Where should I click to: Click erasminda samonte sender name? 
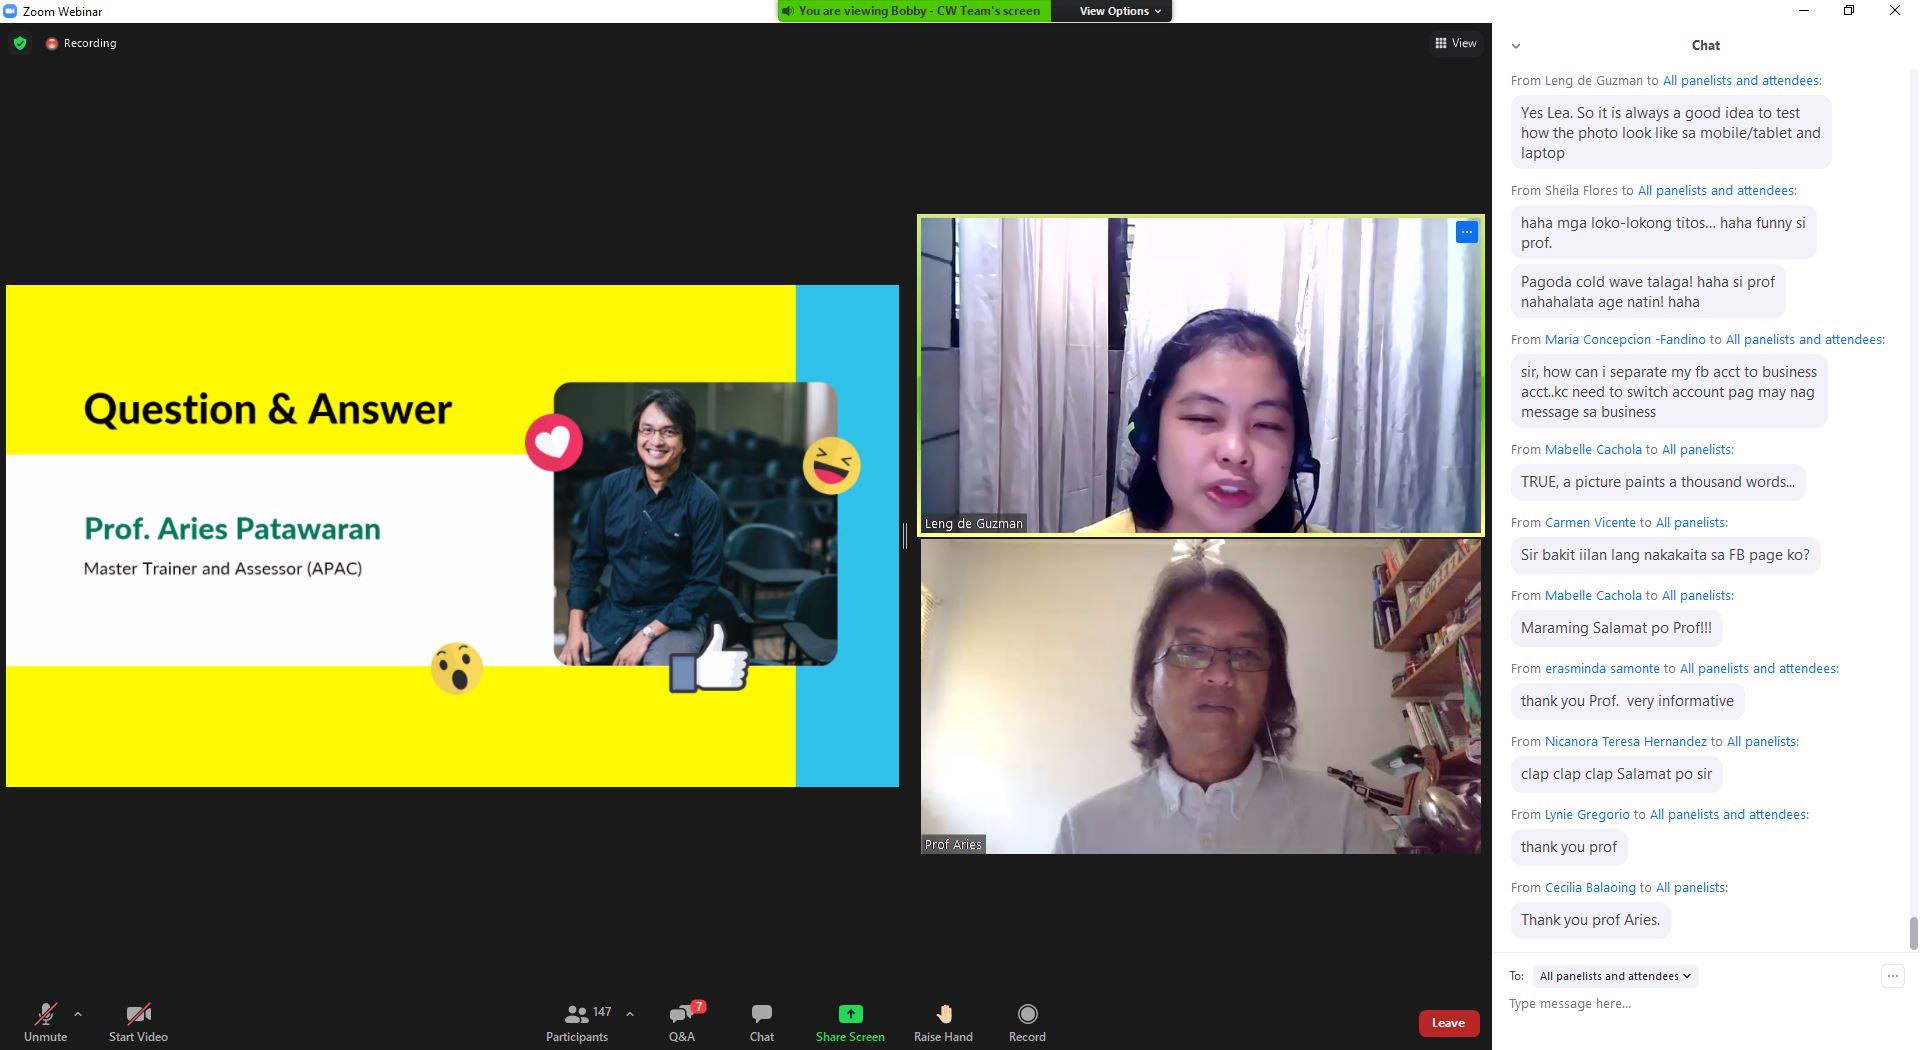[1602, 669]
